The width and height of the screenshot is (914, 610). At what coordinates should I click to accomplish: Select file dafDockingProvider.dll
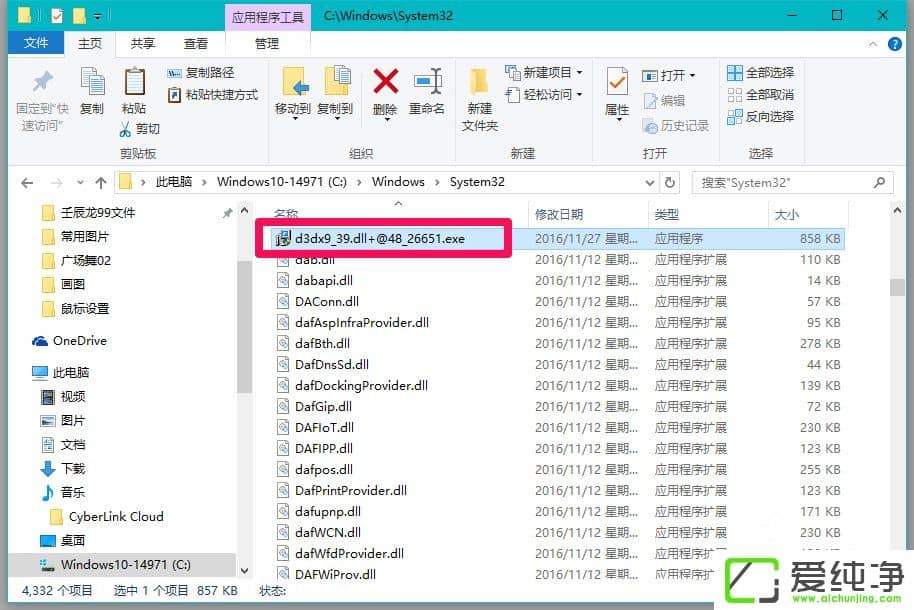(558, 385)
